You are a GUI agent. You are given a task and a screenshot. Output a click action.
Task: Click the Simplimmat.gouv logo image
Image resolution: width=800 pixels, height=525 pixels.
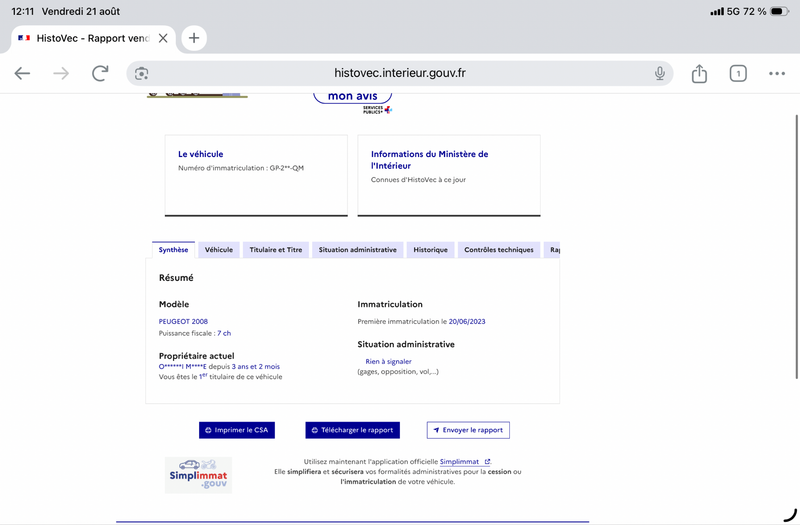[198, 475]
